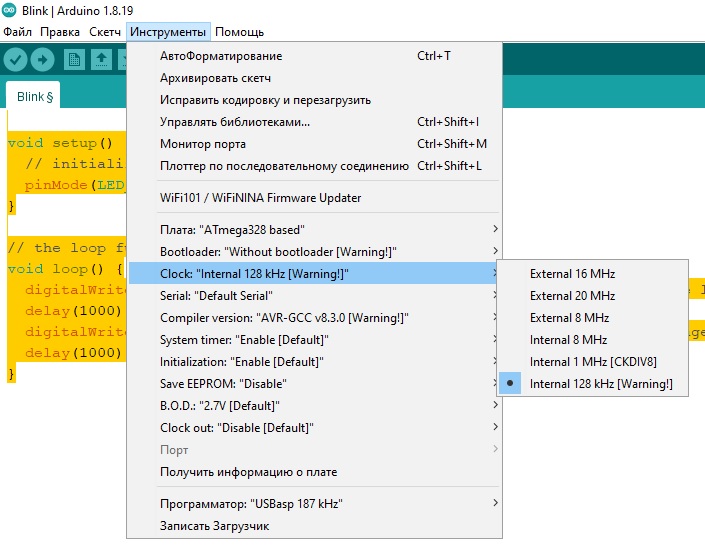
Task: Click the Open sketch toolbar icon
Action: click(102, 59)
